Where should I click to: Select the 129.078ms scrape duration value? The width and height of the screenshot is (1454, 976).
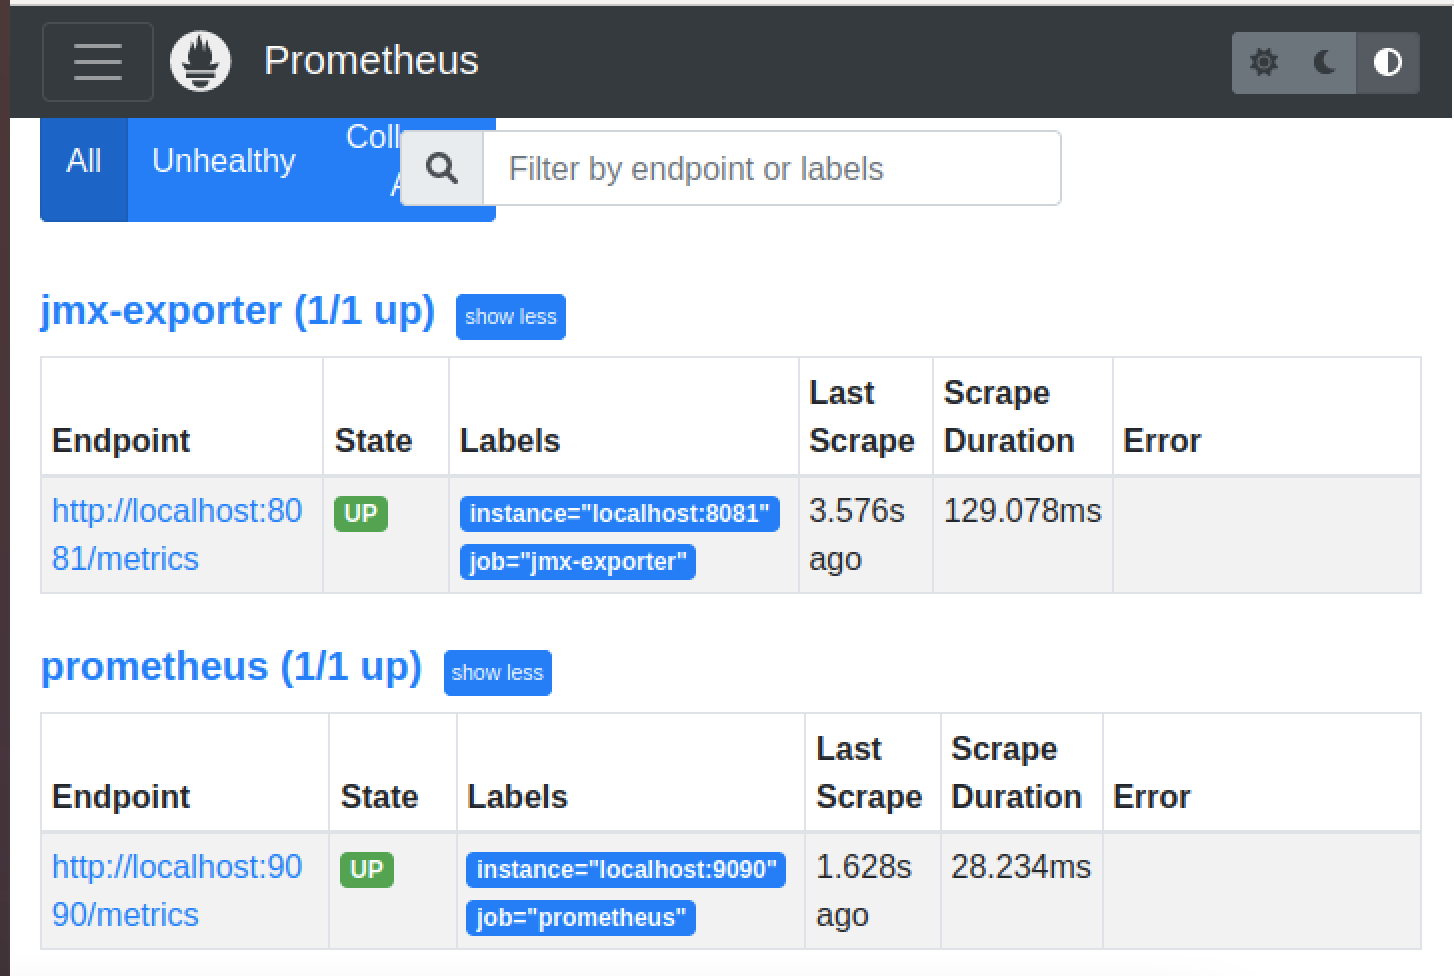(1022, 511)
